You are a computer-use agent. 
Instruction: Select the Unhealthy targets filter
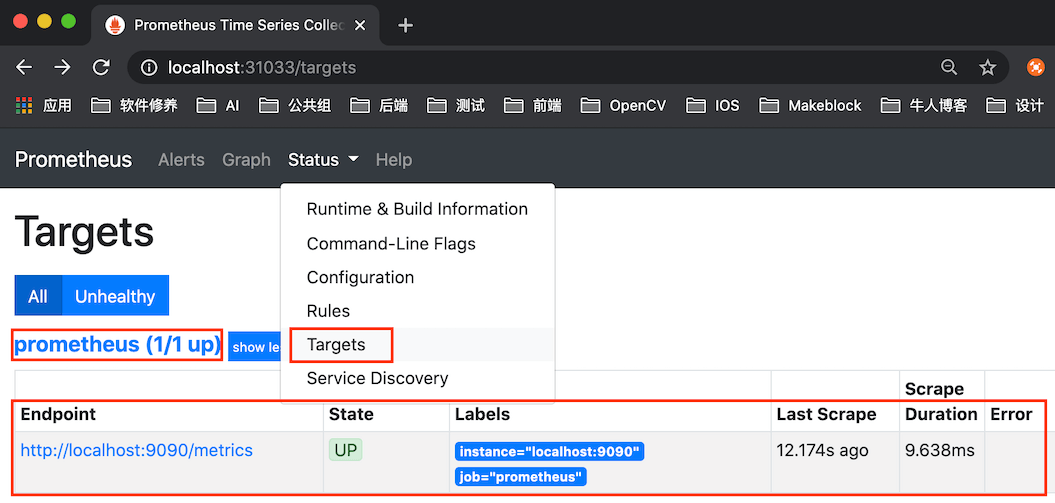tap(115, 296)
